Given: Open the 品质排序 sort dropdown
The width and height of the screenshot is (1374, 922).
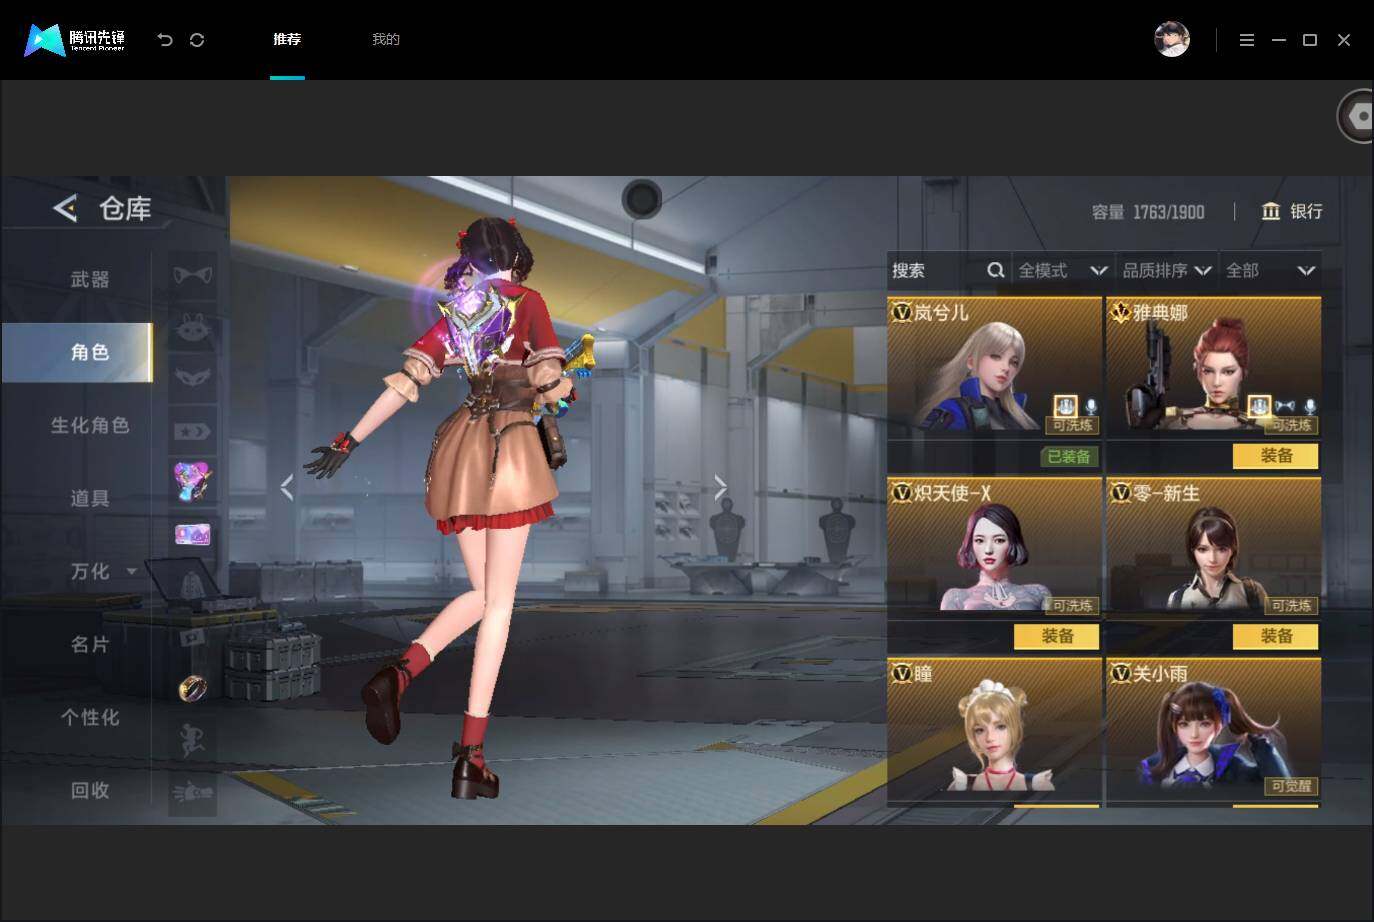Looking at the screenshot, I should (1167, 270).
